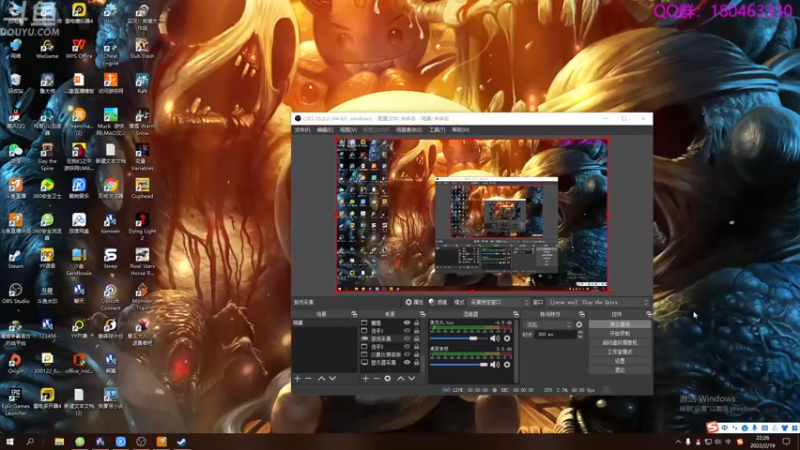Adjust the 桌面音频 volume slider

[459, 364]
